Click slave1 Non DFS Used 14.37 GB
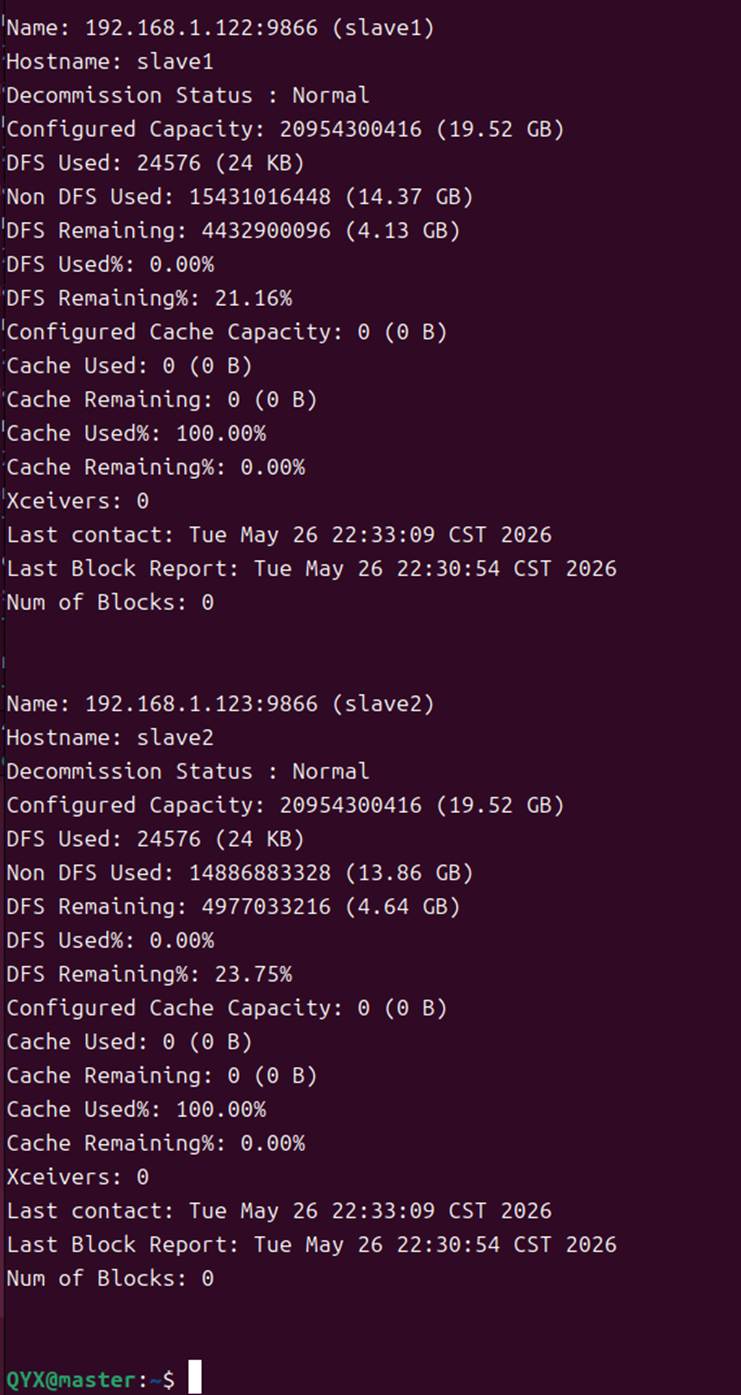Viewport: 741px width, 1395px height. tap(240, 197)
